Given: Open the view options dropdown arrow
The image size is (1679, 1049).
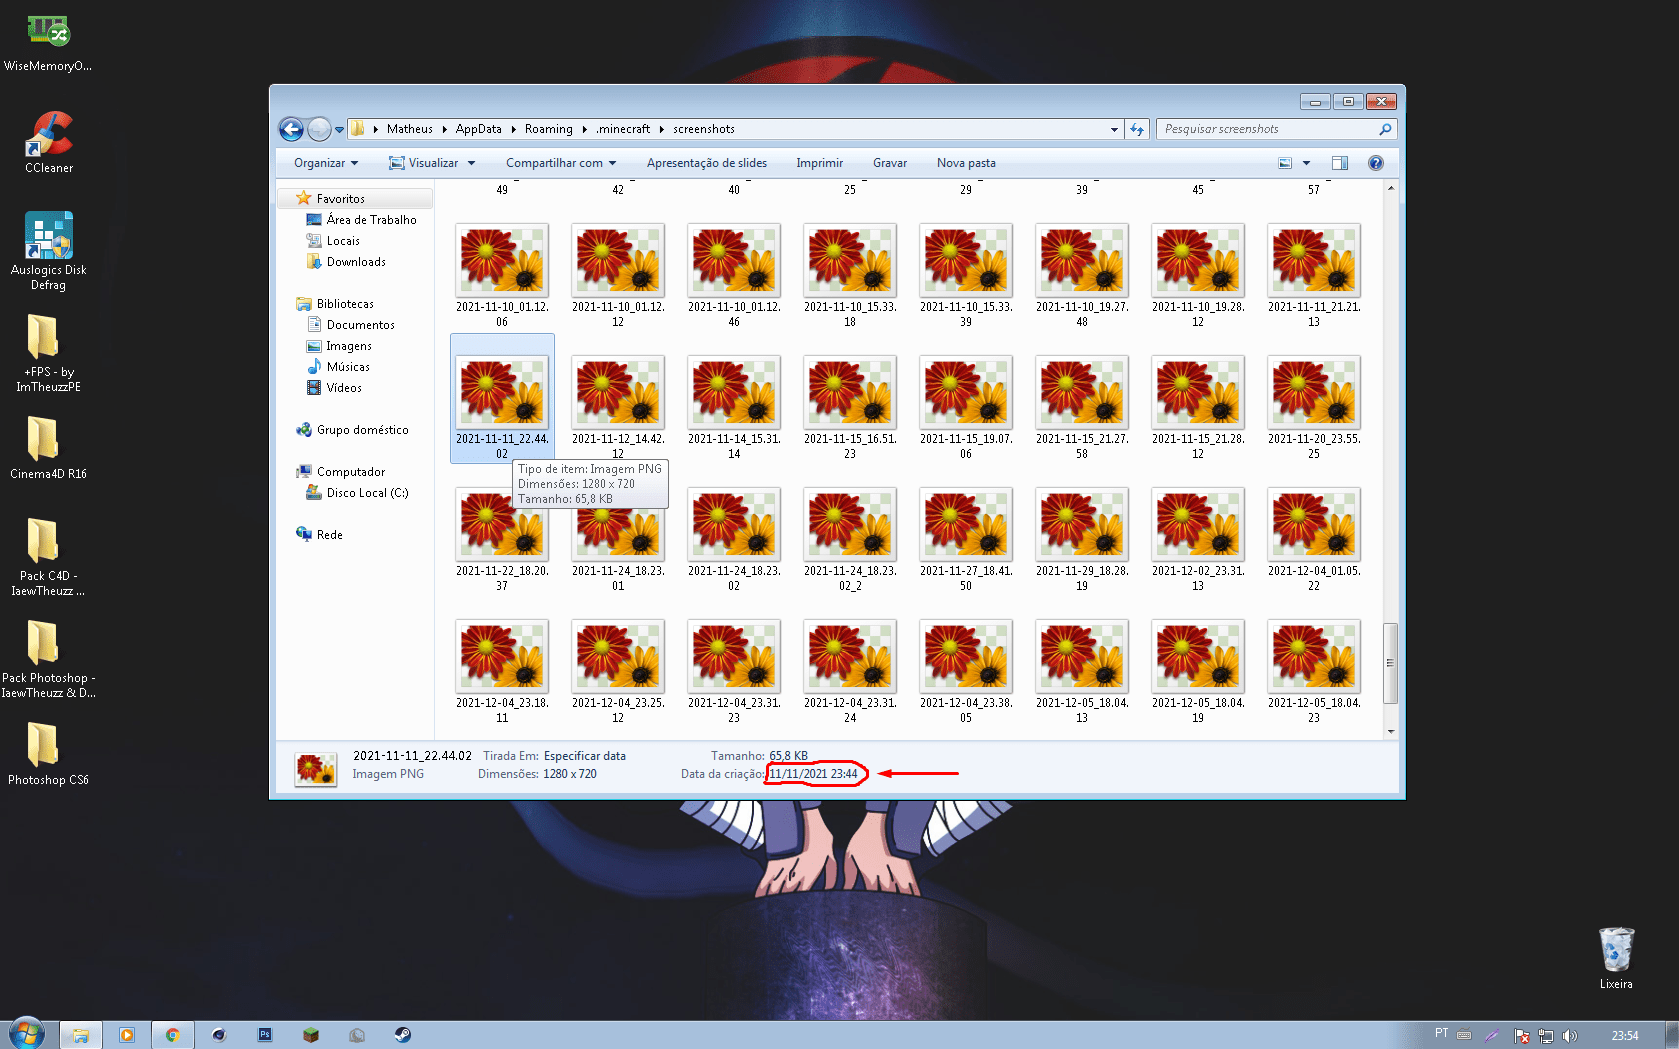Looking at the screenshot, I should (1306, 163).
